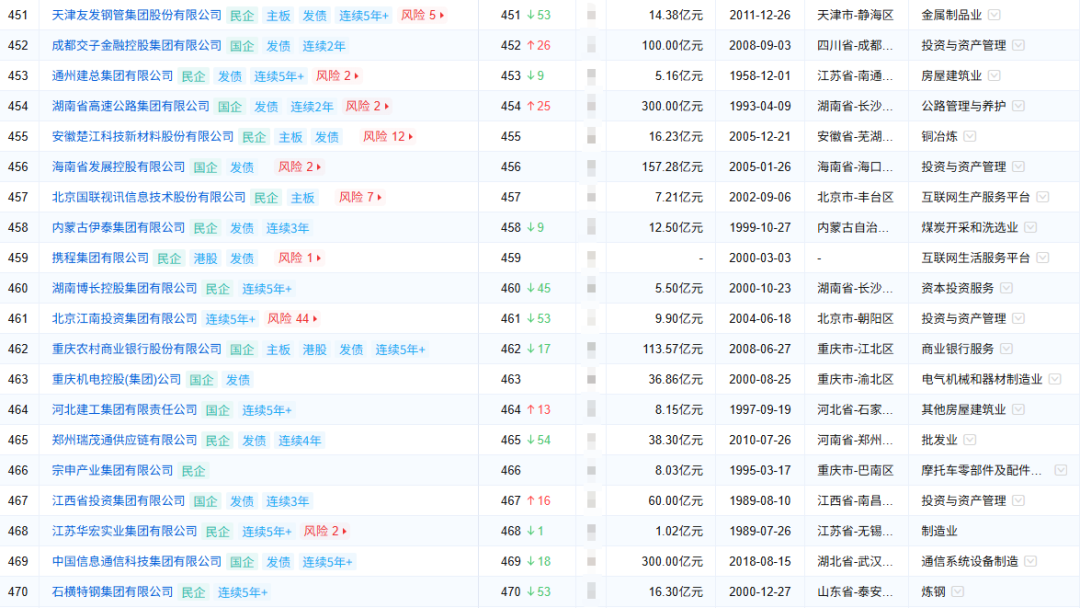1080x608 pixels.
Task: Select date 2018-08-15 cell
Action: [760, 561]
